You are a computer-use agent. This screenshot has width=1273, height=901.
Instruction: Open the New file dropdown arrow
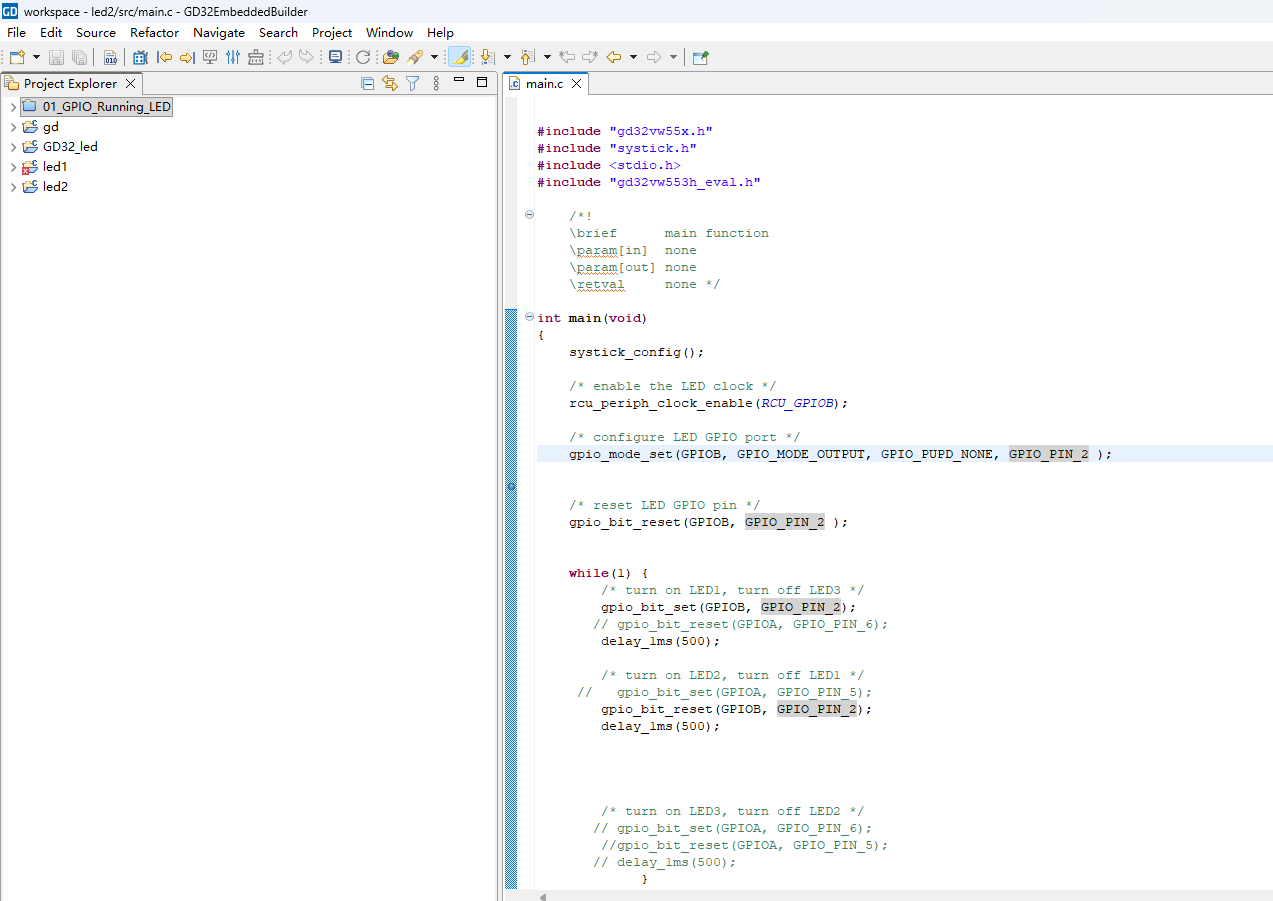coord(37,58)
